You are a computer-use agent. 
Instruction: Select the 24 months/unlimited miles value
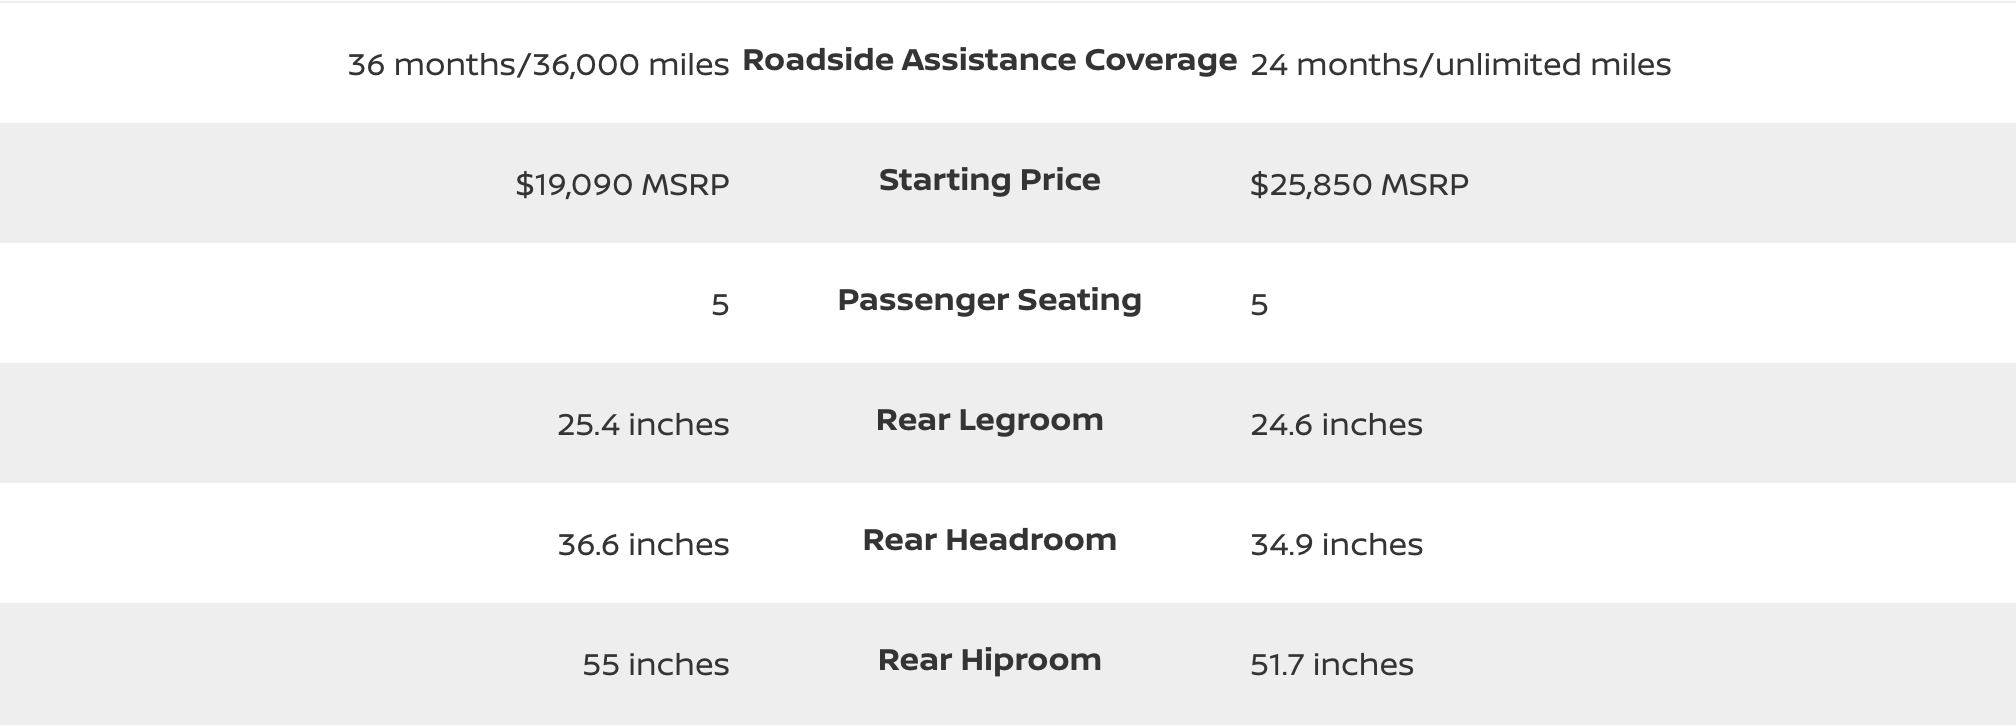(x=1460, y=65)
